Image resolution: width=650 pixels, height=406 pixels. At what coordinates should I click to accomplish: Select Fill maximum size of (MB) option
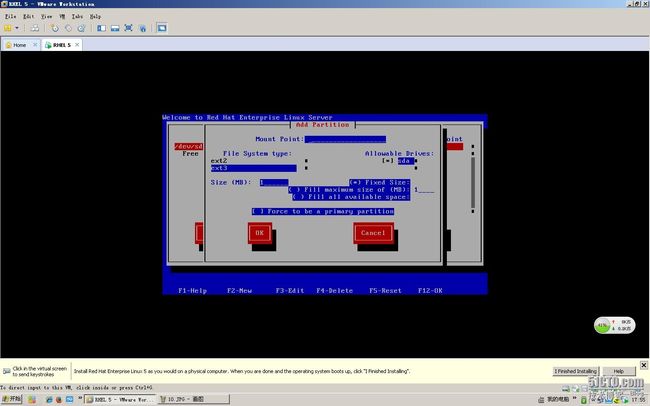(x=349, y=190)
